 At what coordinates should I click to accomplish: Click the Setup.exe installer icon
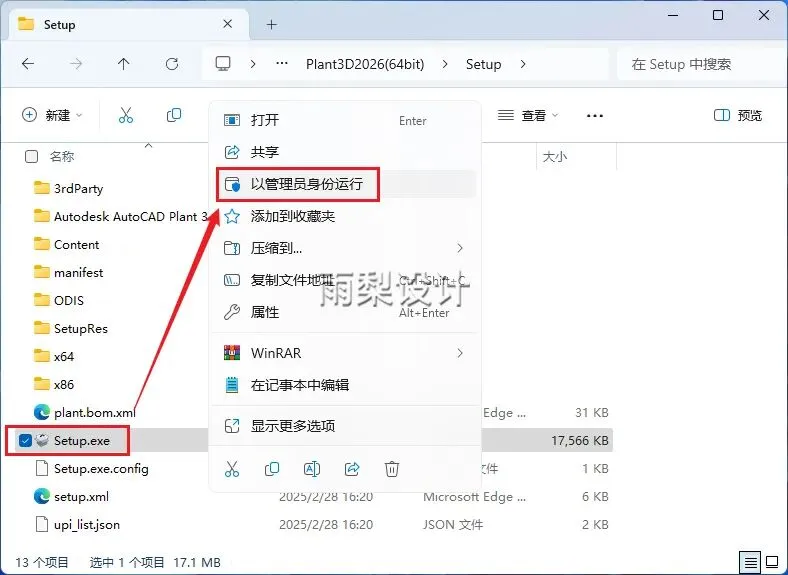click(x=42, y=440)
